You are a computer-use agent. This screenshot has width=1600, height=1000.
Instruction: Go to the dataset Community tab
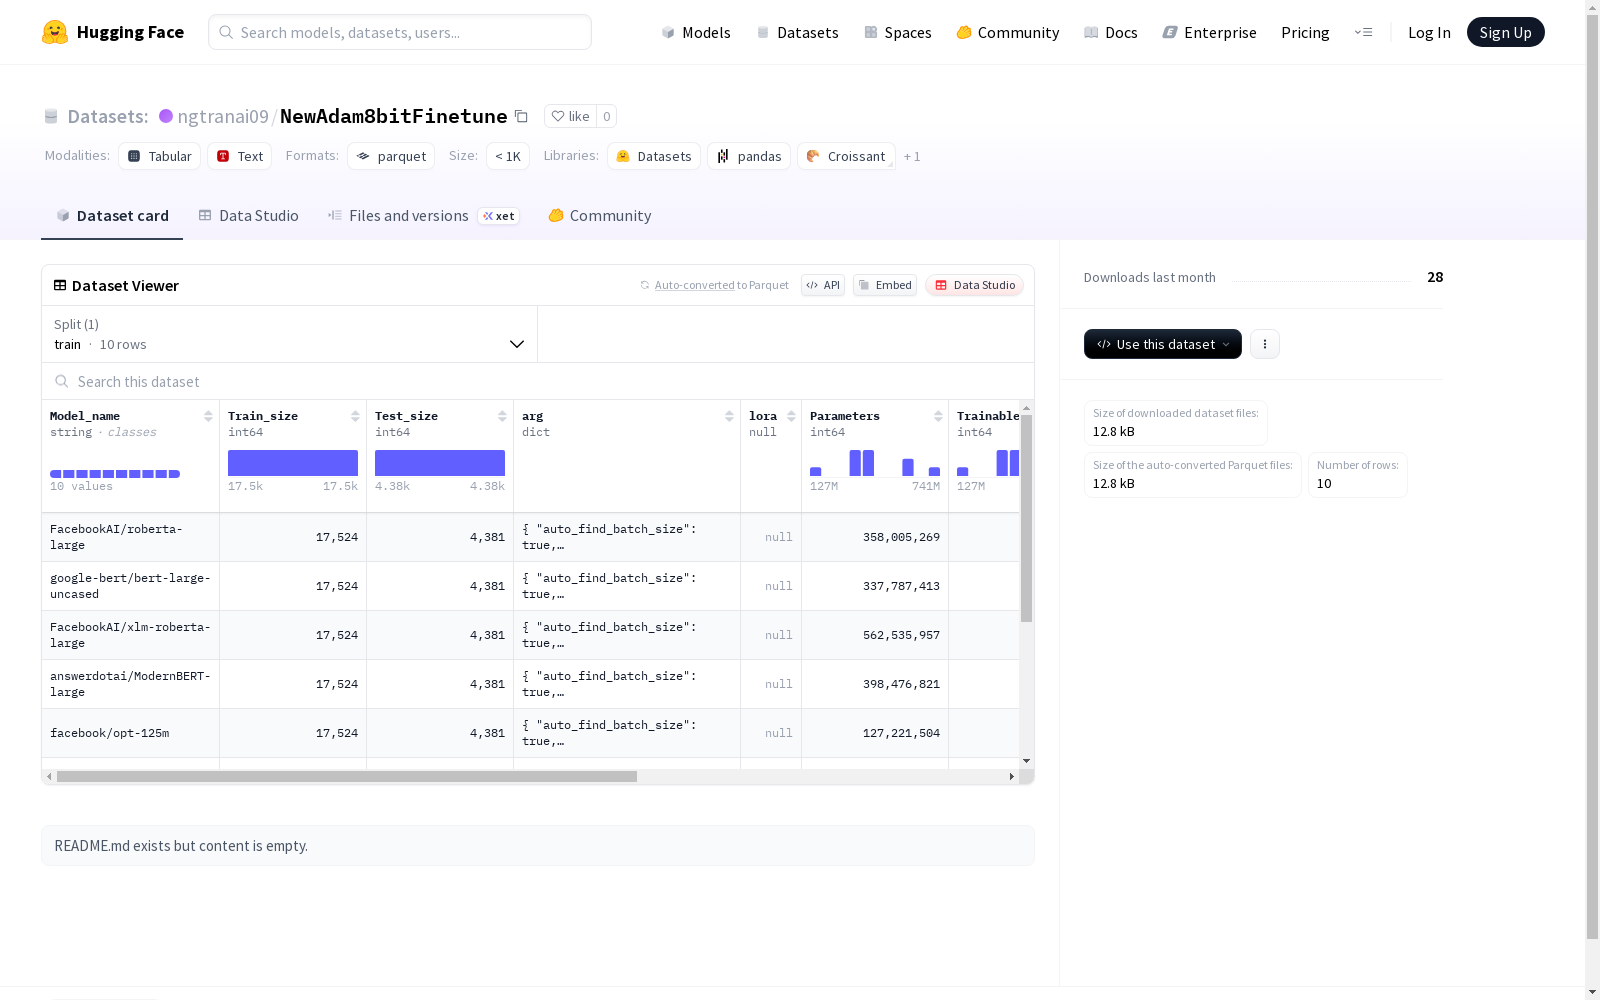[600, 216]
